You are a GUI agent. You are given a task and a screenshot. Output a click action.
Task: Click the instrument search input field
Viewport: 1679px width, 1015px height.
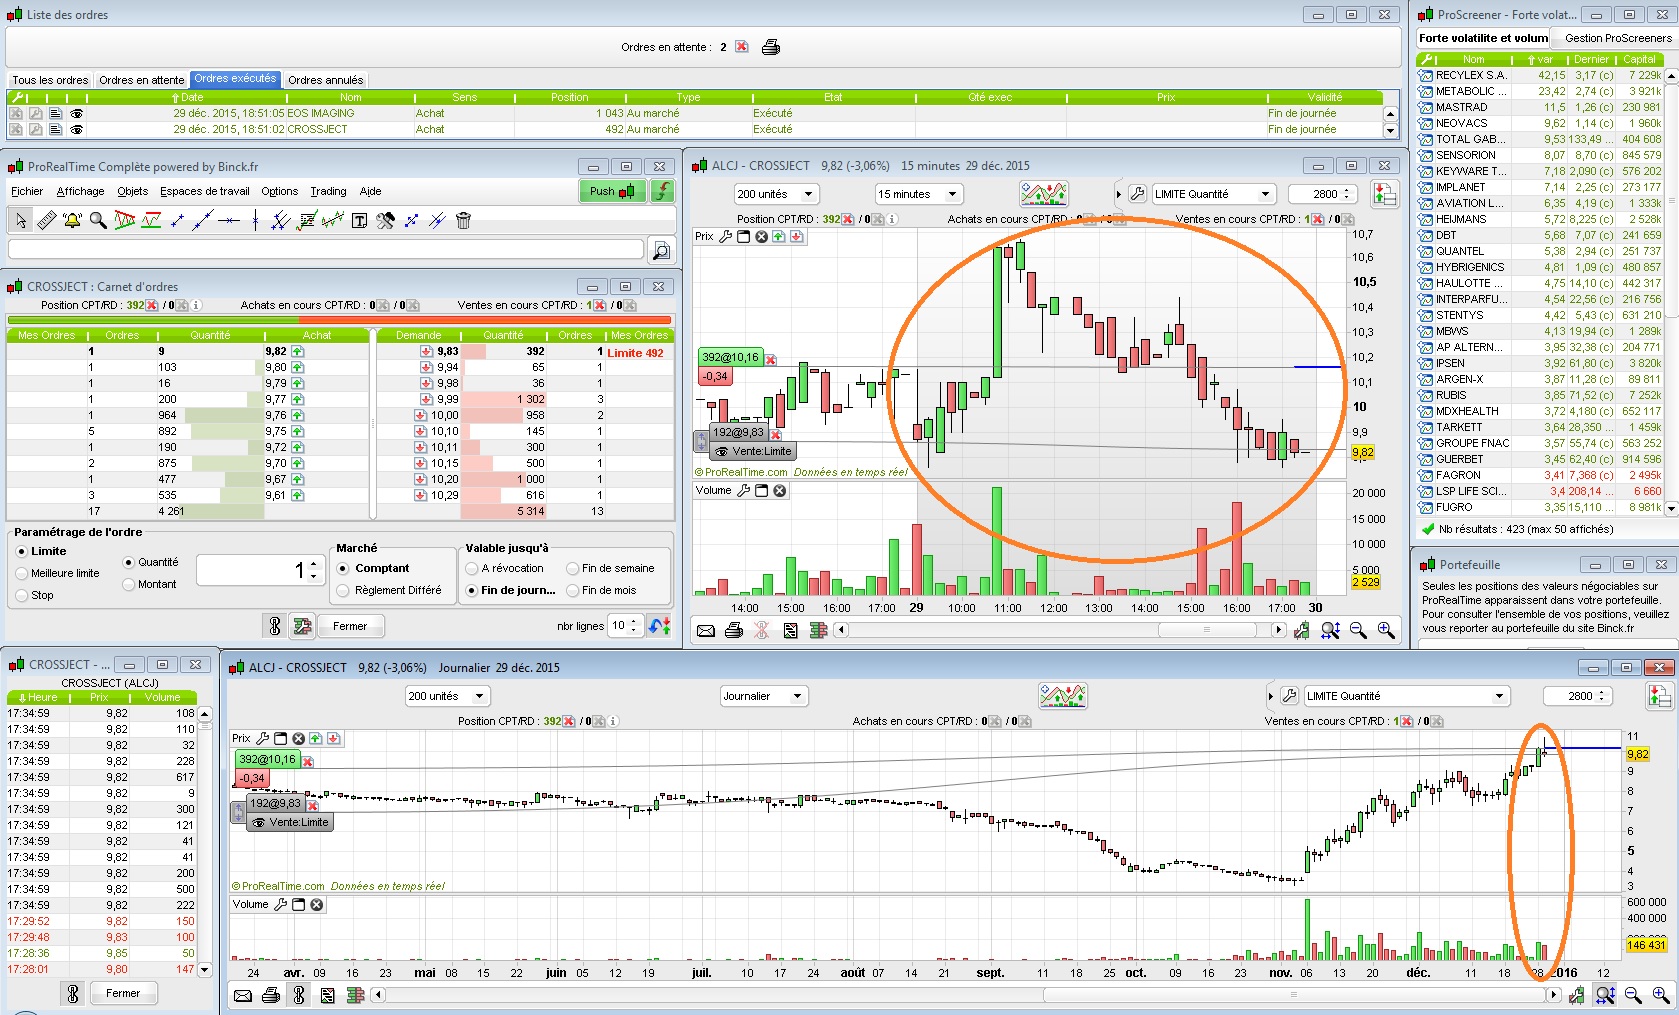[x=326, y=249]
